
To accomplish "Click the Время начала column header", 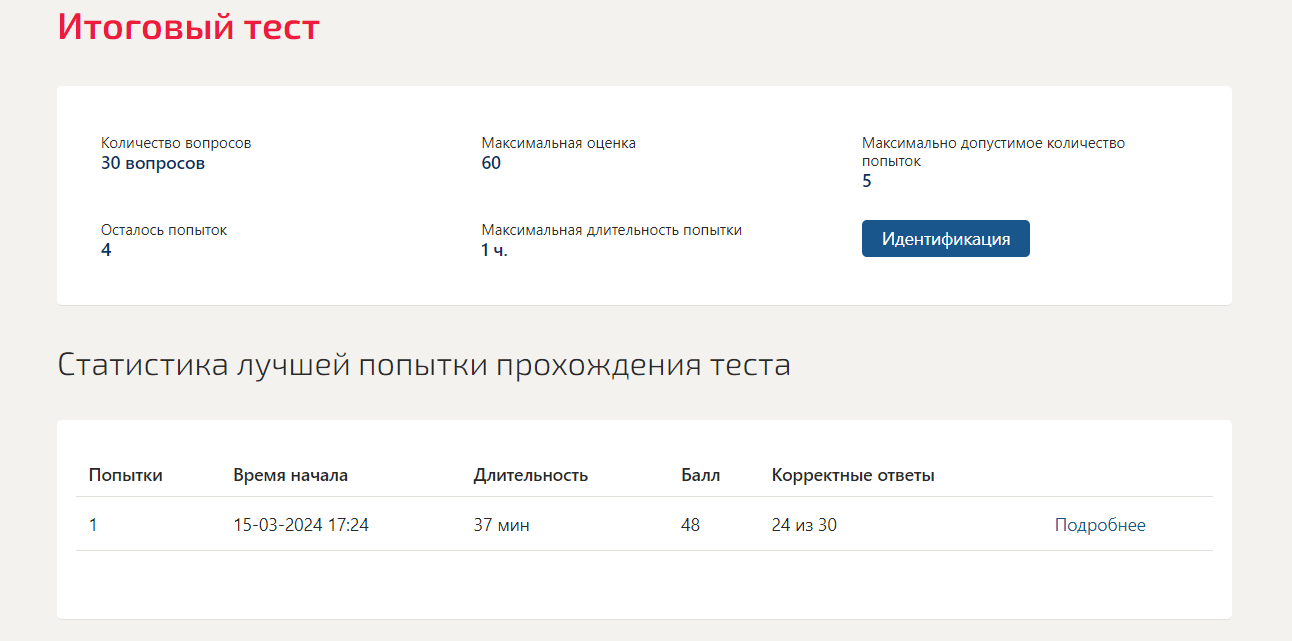I will (291, 475).
